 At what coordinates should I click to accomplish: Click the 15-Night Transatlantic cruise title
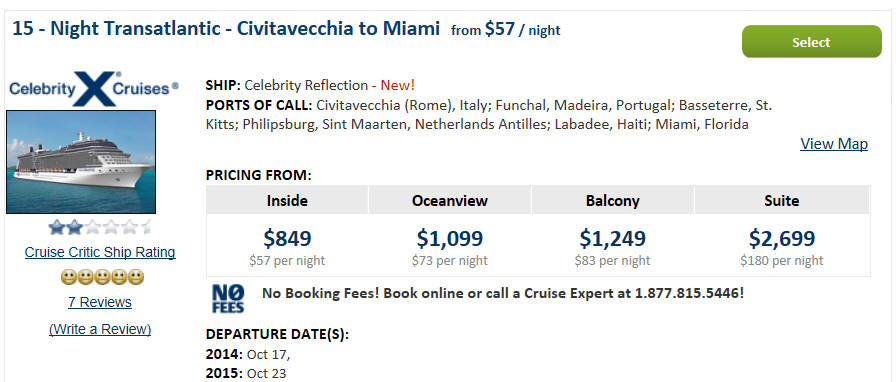coord(226,29)
